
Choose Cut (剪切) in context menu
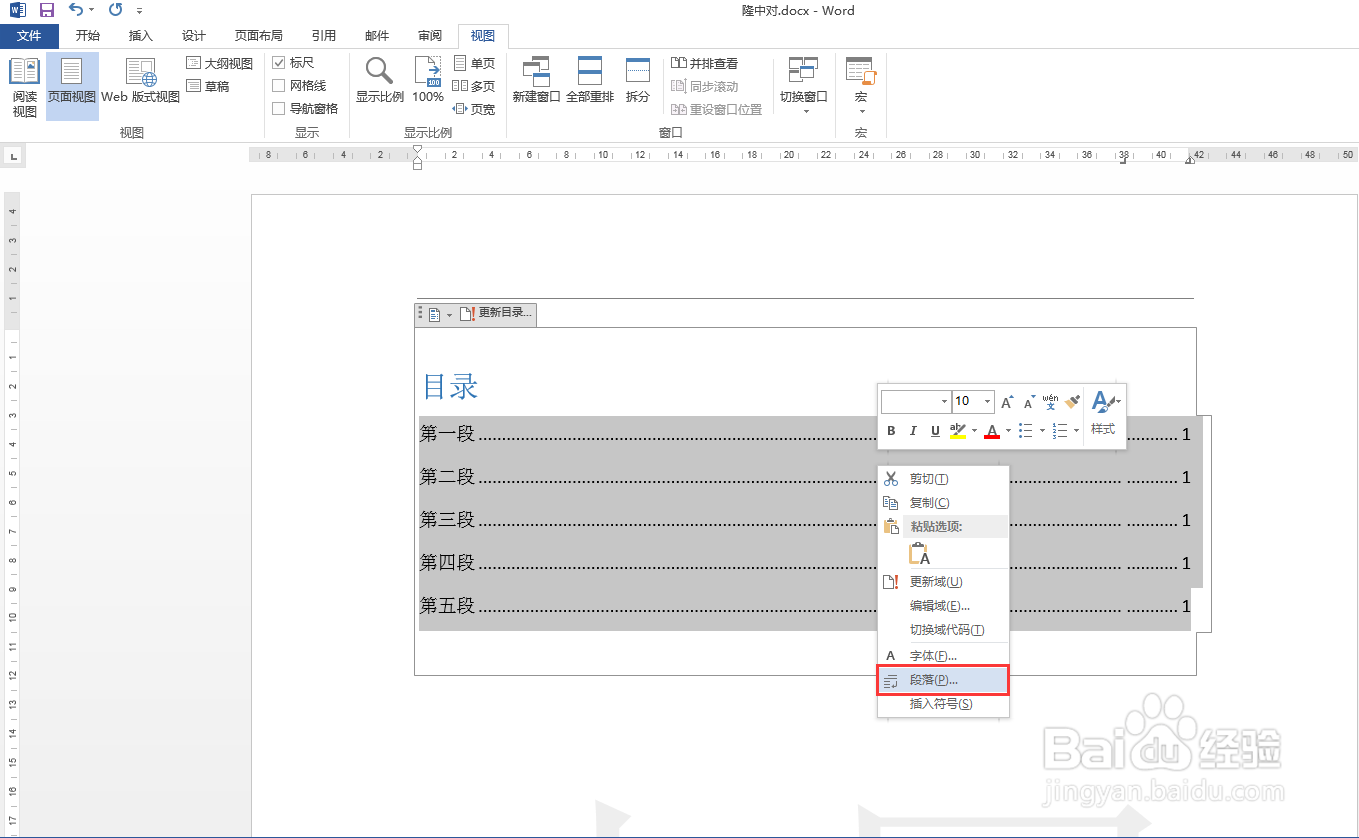point(943,479)
